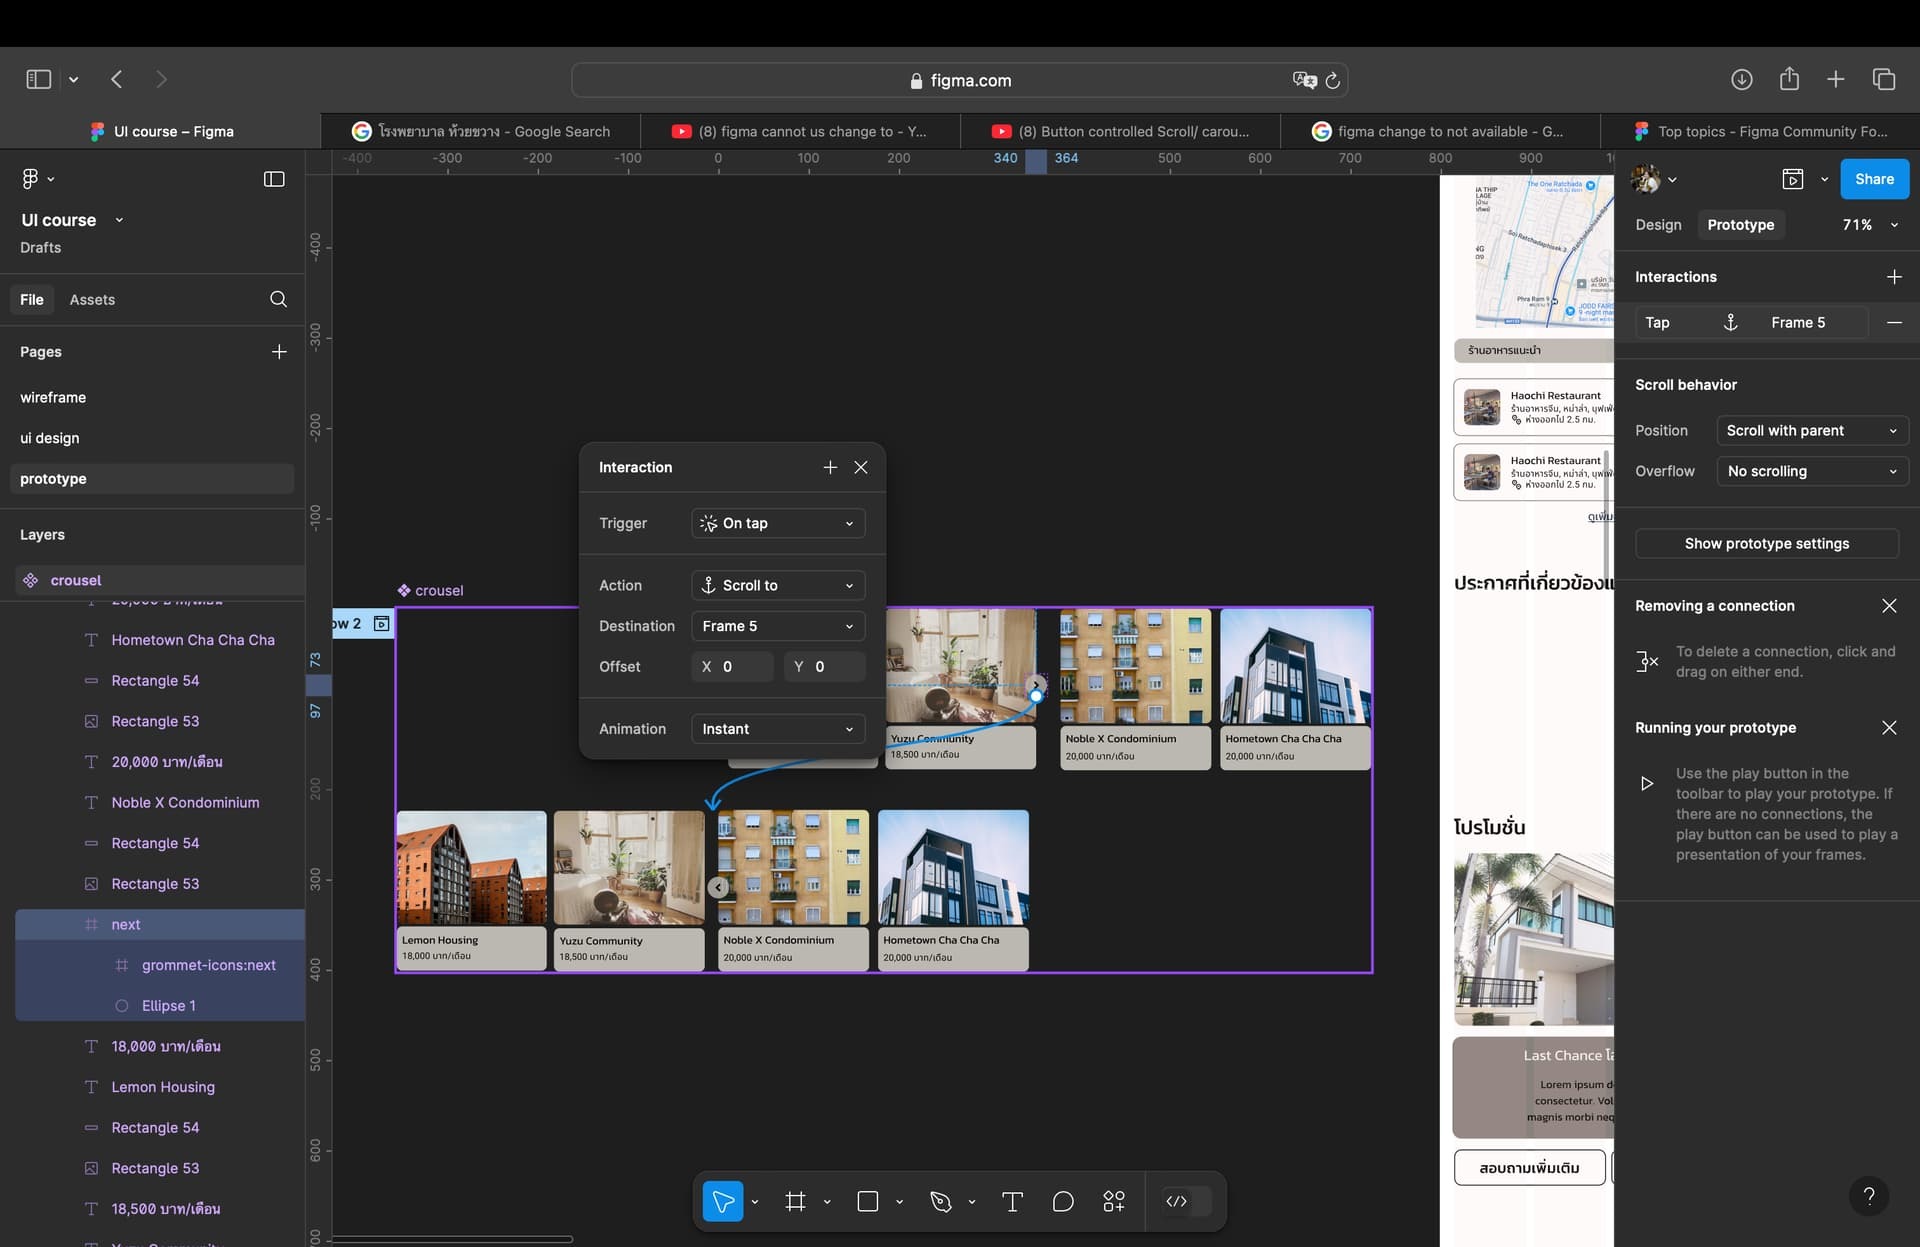Click the Scroll to anchor icon in Action
This screenshot has width=1920, height=1247.
(707, 585)
